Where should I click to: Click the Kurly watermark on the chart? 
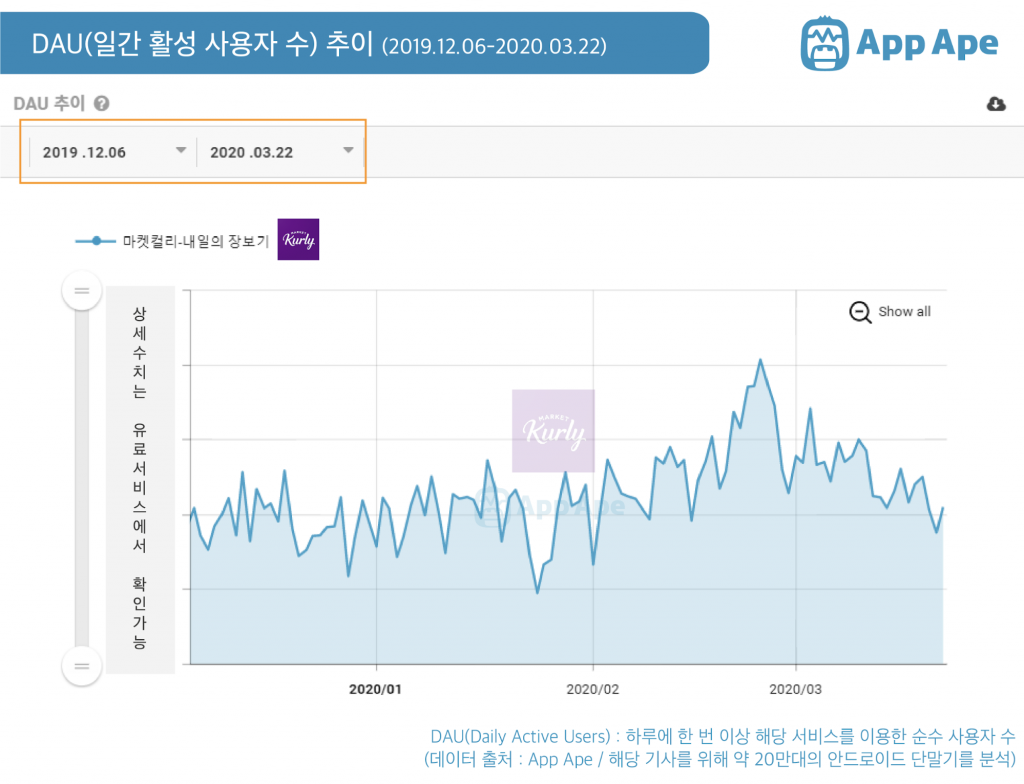point(553,430)
